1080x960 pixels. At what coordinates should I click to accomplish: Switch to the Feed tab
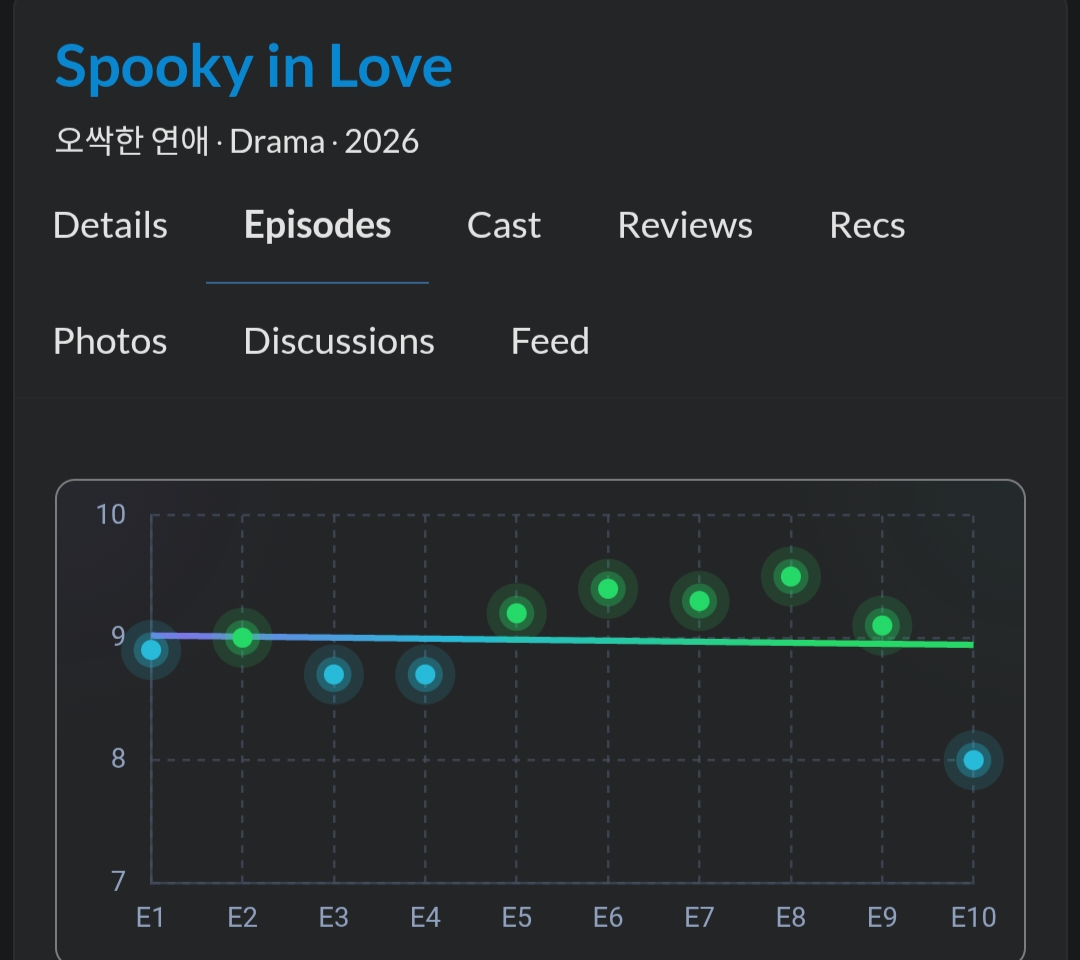click(x=550, y=342)
